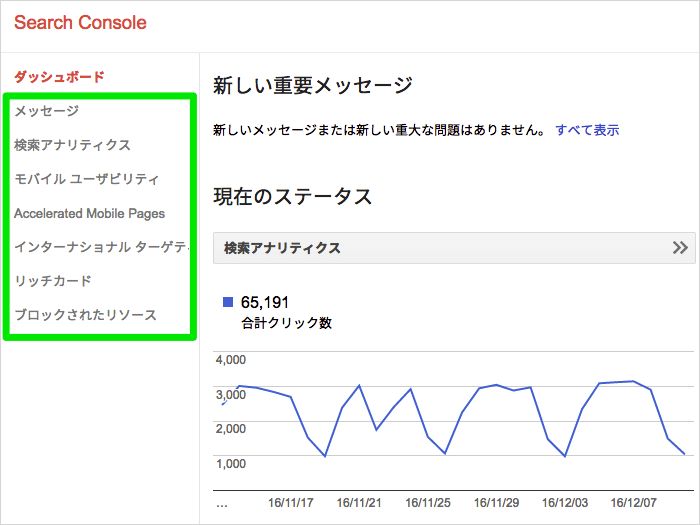
Task: Open メッセージ in the sidebar
Action: (x=47, y=111)
